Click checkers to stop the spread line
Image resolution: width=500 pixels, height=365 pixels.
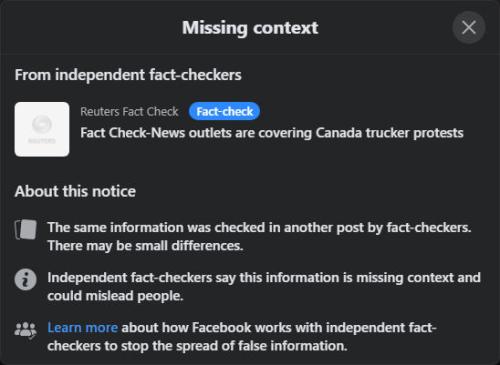coord(197,346)
